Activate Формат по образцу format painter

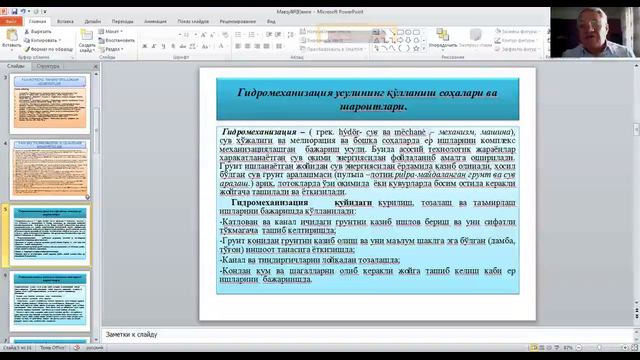click(x=49, y=49)
